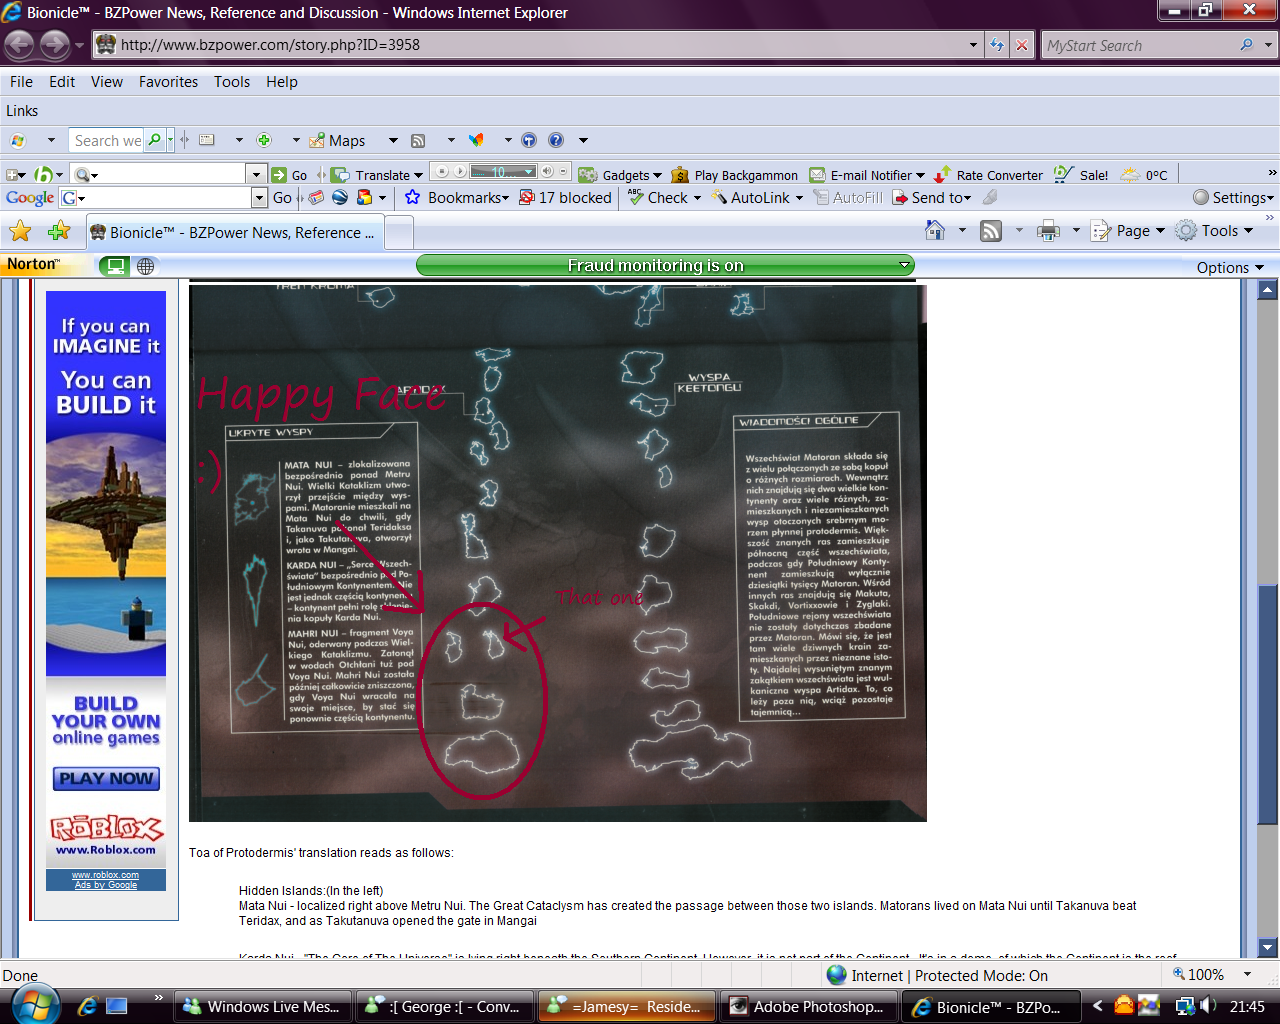Viewport: 1280px width, 1024px height.
Task: Click the PLAY NOW button in Roblox ad
Action: [106, 778]
